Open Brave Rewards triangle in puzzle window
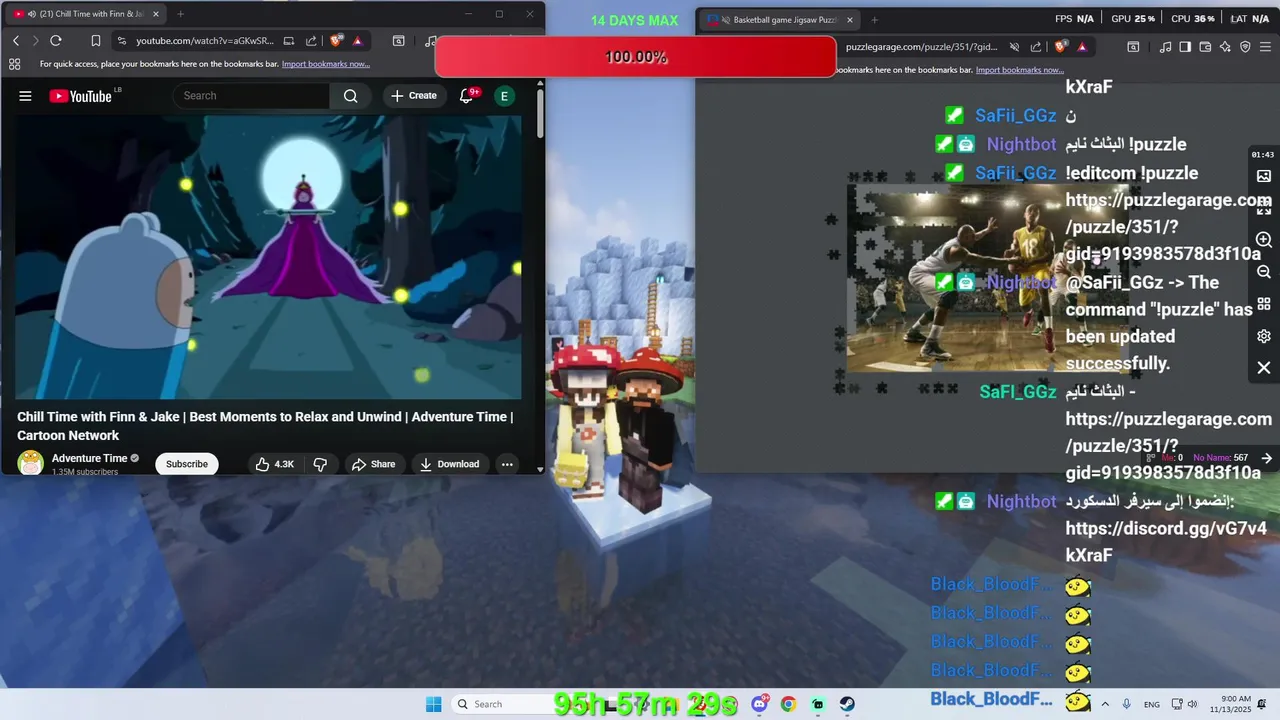This screenshot has width=1280, height=720. (1082, 47)
